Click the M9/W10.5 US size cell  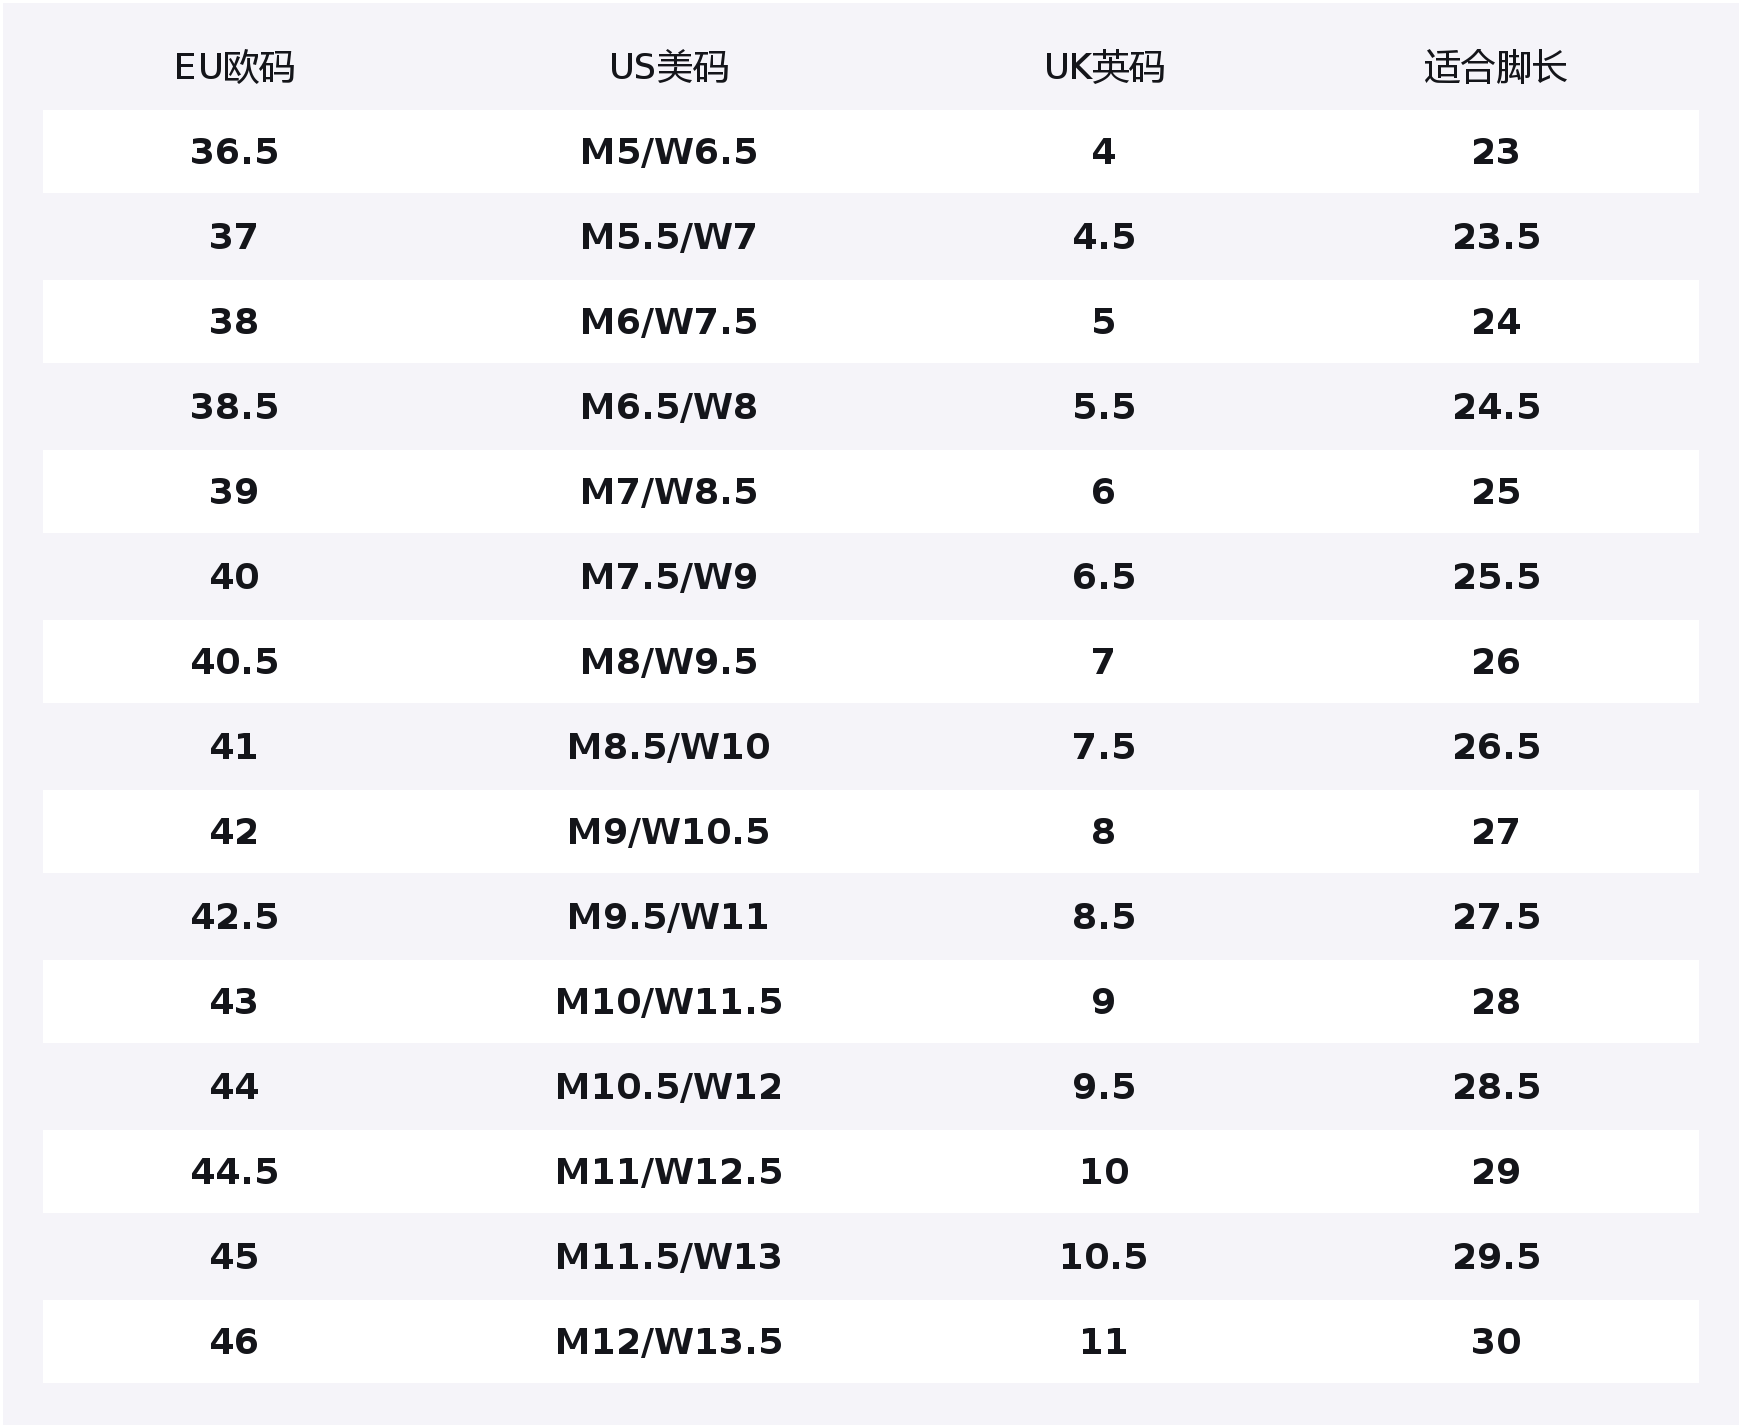pyautogui.click(x=668, y=832)
